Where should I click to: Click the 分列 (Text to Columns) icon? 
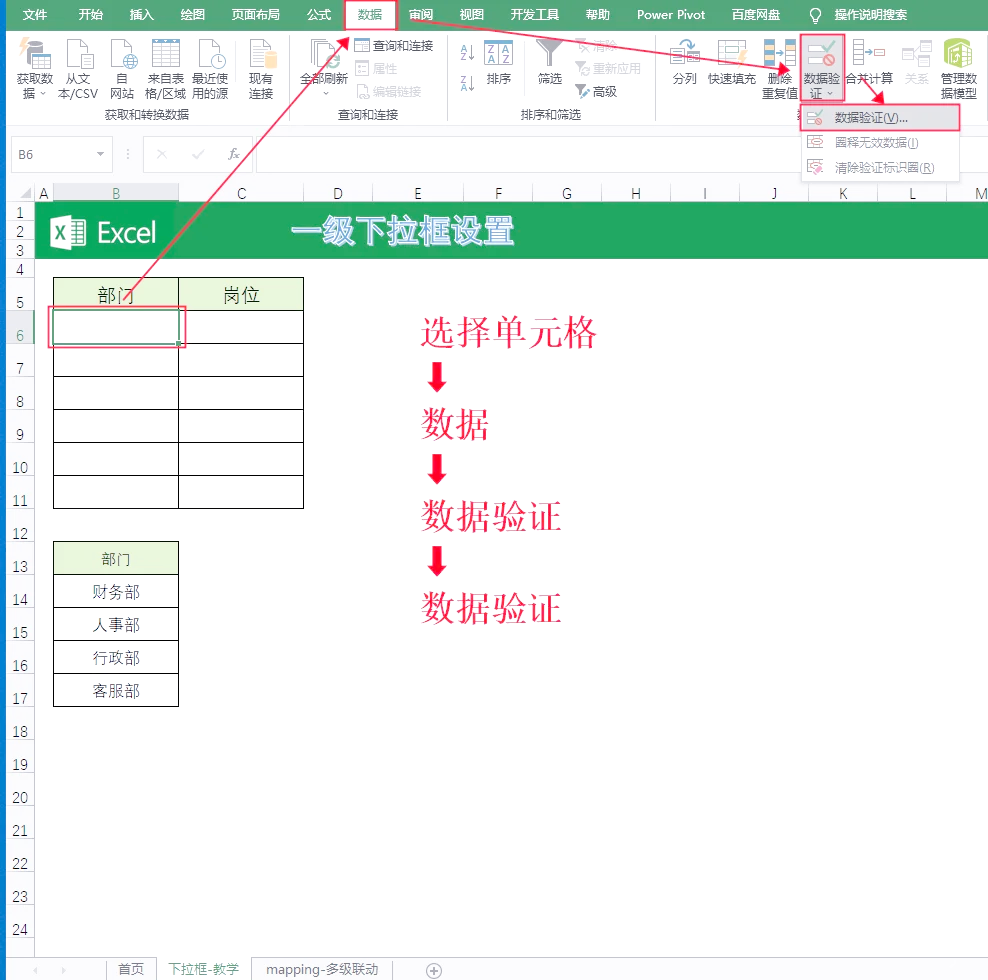coord(684,54)
